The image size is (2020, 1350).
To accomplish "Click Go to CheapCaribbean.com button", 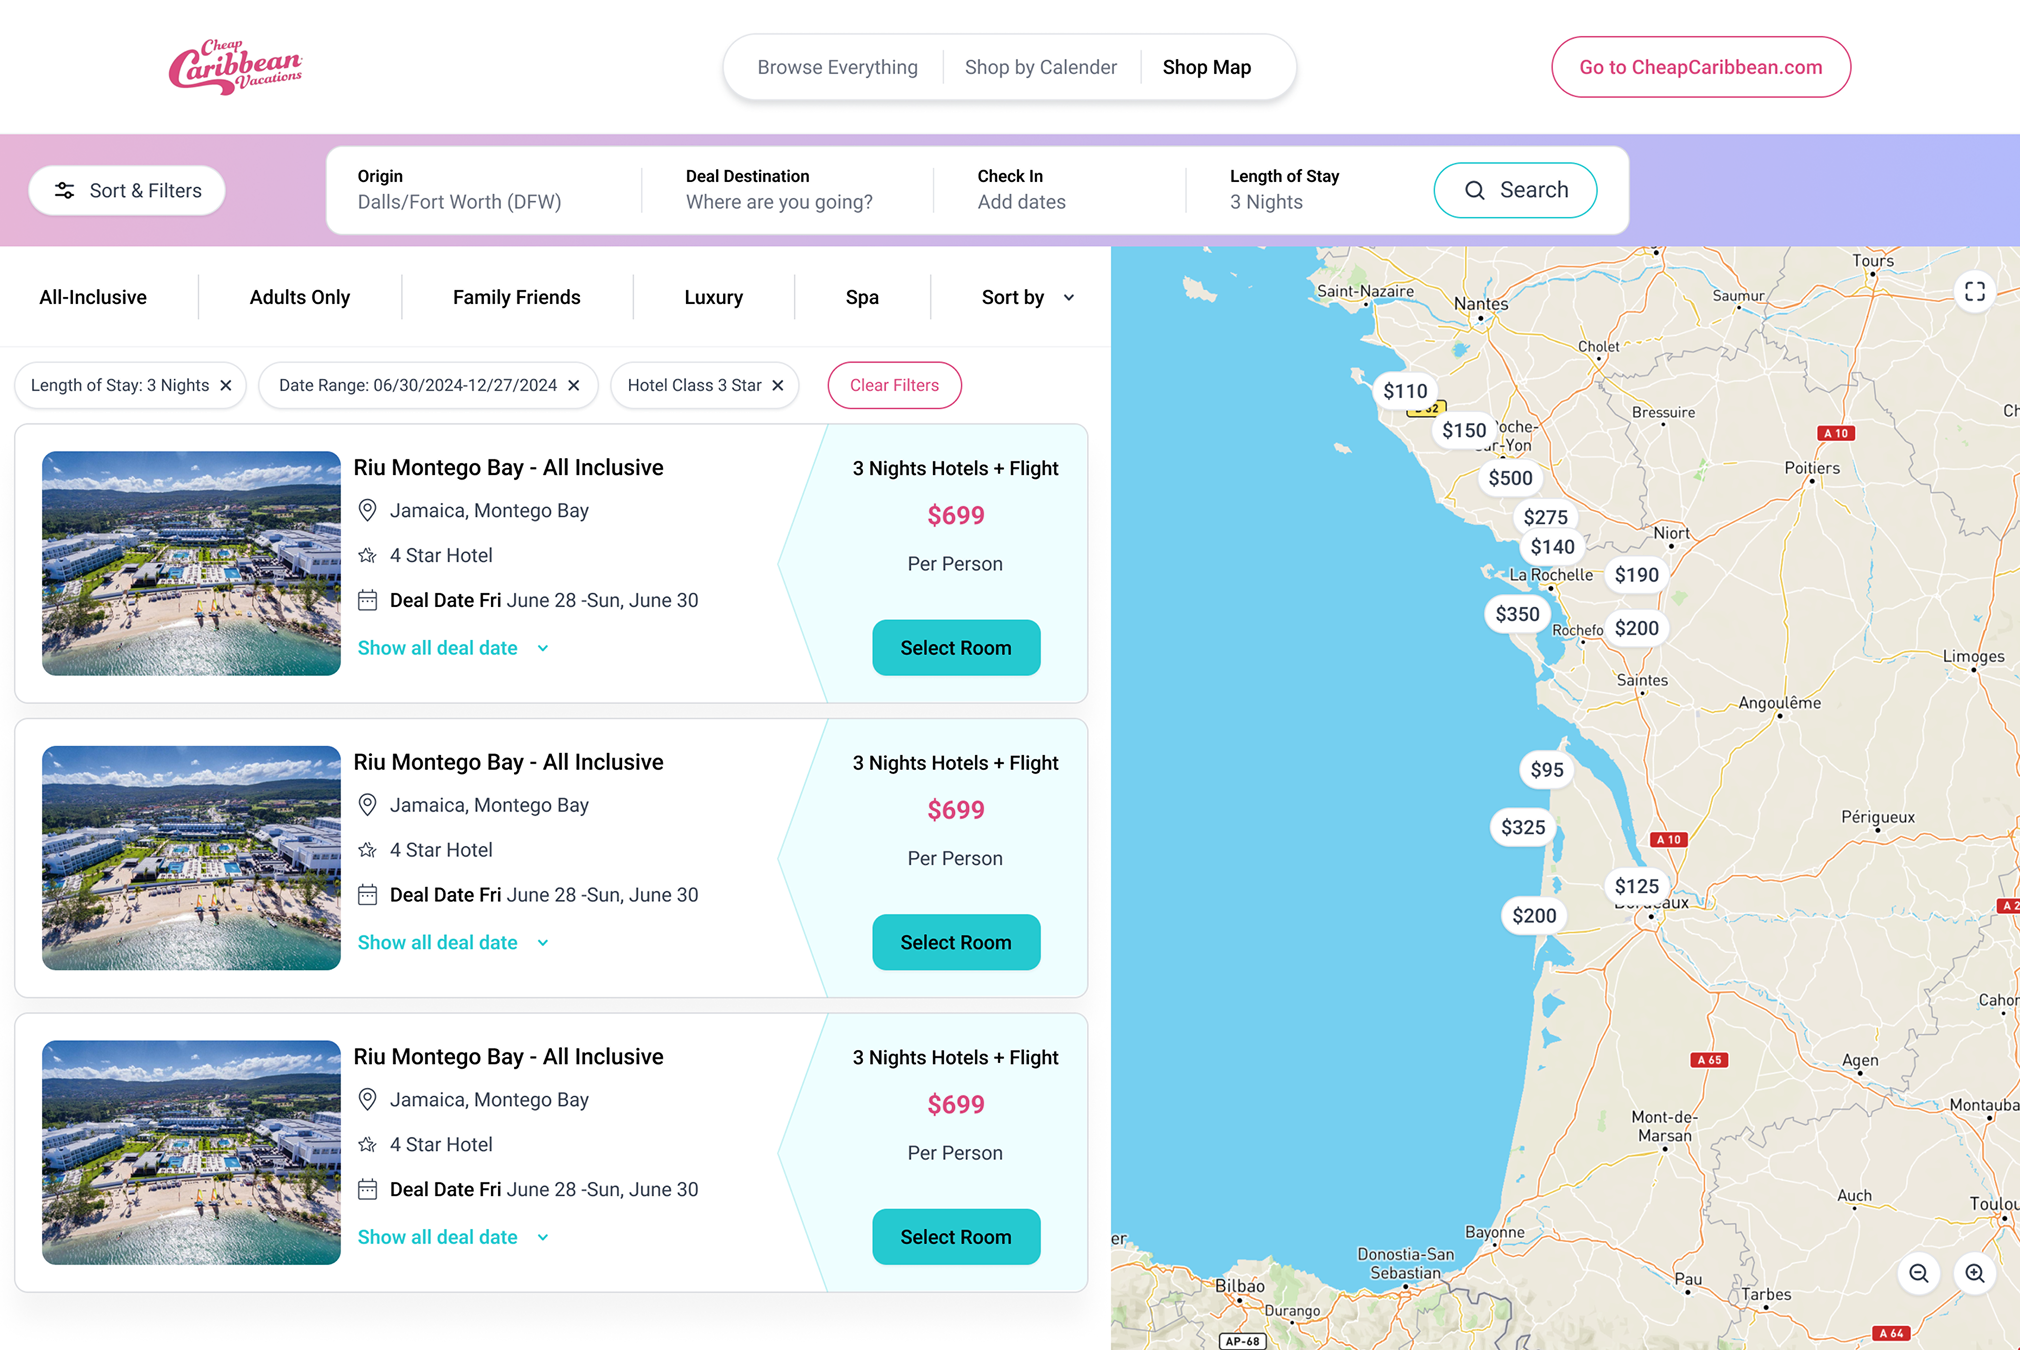I will 1700,67.
